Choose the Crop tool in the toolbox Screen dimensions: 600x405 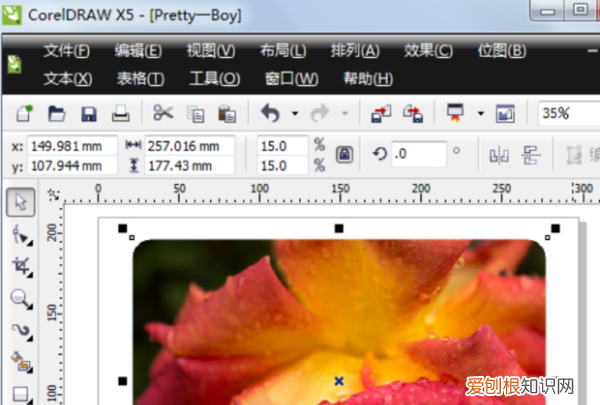(x=20, y=266)
